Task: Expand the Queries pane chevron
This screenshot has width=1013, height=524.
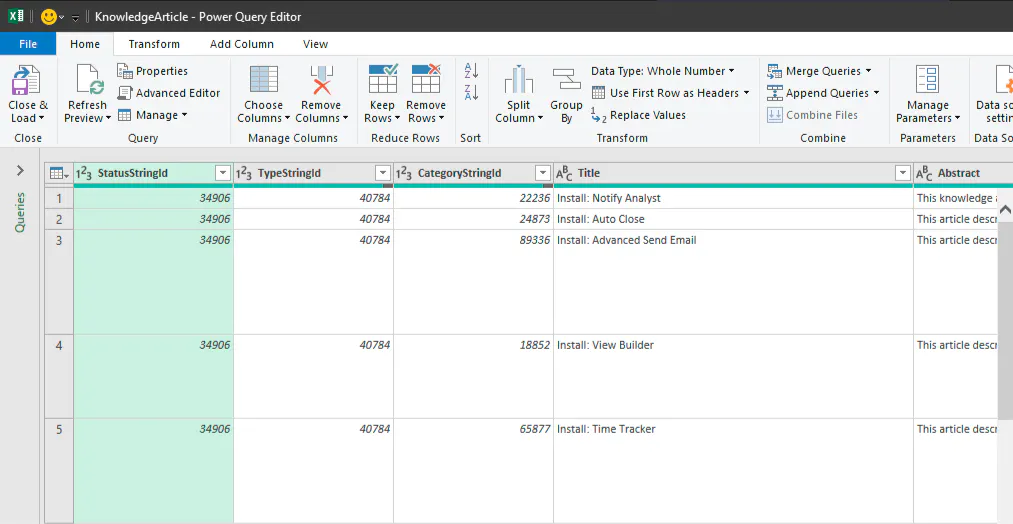Action: tap(20, 171)
